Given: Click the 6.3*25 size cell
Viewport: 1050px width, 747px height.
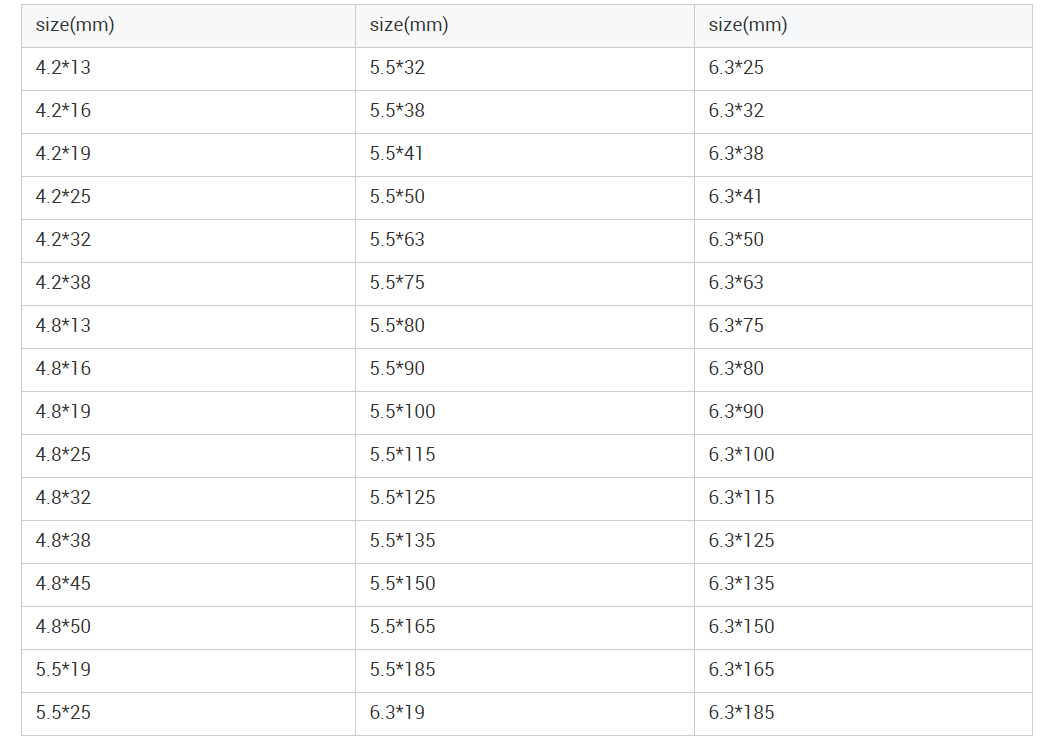Looking at the screenshot, I should click(x=736, y=68).
